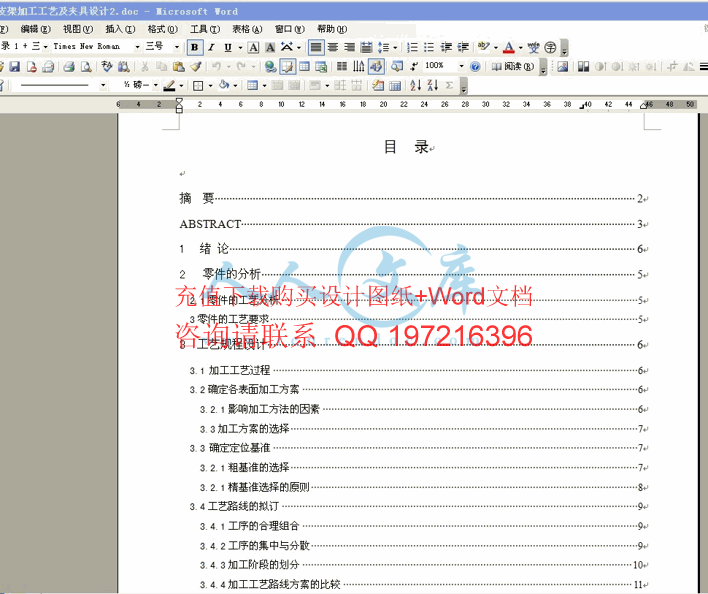Image resolution: width=708 pixels, height=594 pixels.
Task: Toggle character shading button
Action: (x=270, y=47)
